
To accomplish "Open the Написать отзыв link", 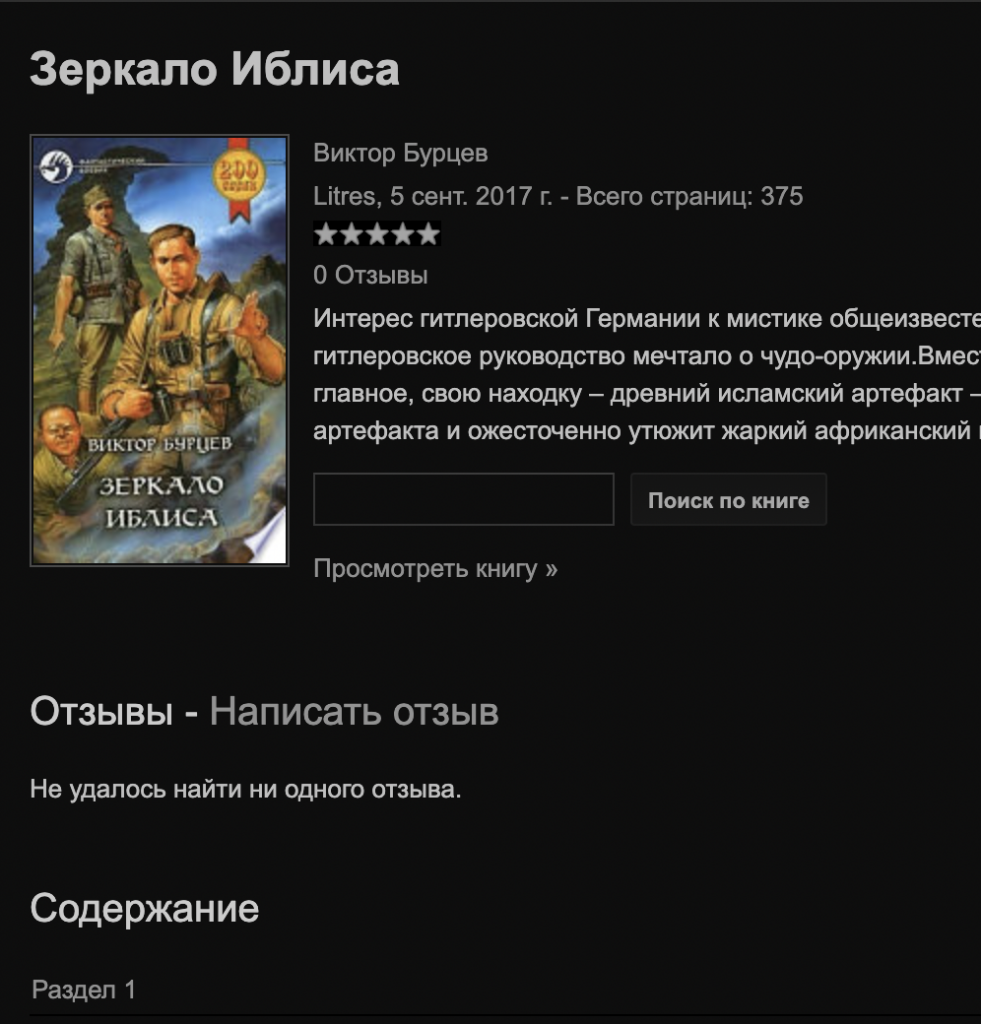I will [x=354, y=711].
